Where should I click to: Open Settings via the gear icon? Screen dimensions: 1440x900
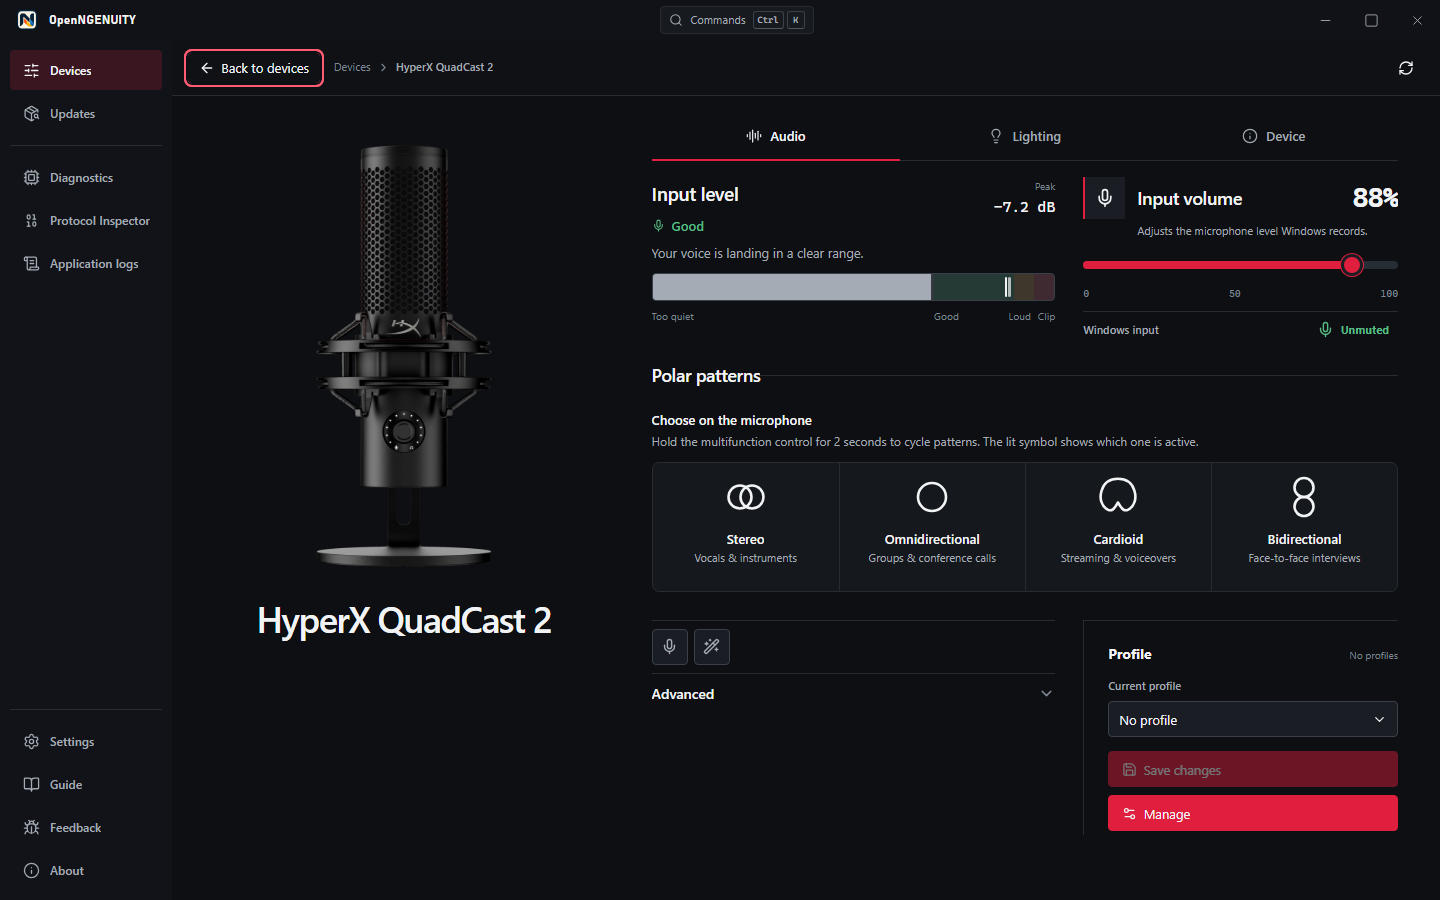coord(31,742)
